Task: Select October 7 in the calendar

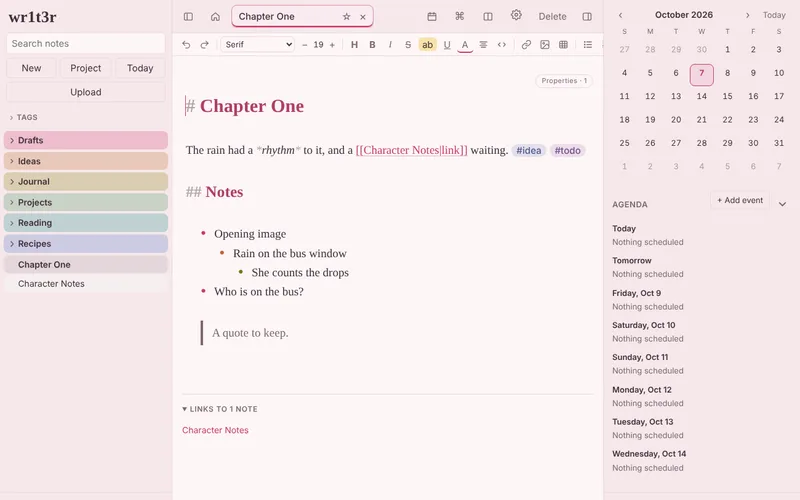Action: (x=702, y=74)
